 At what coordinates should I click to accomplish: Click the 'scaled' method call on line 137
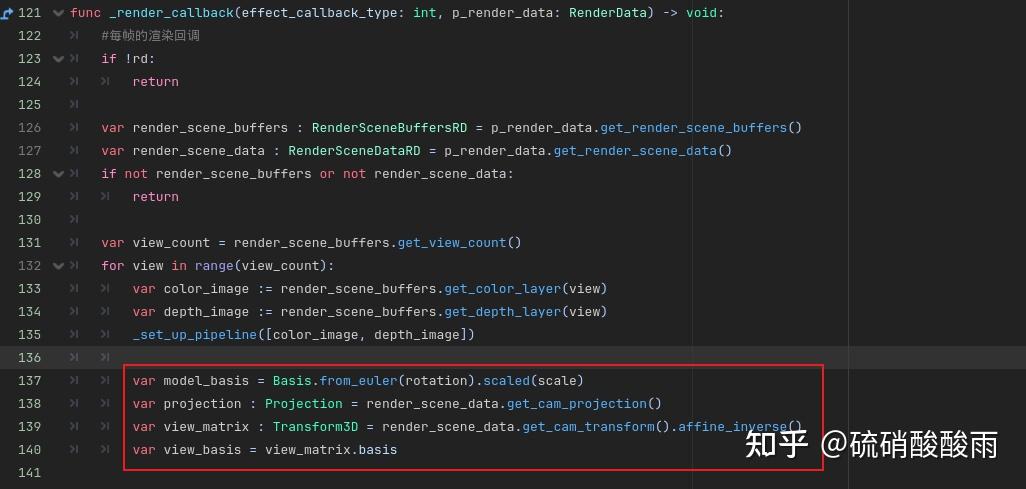pos(506,380)
